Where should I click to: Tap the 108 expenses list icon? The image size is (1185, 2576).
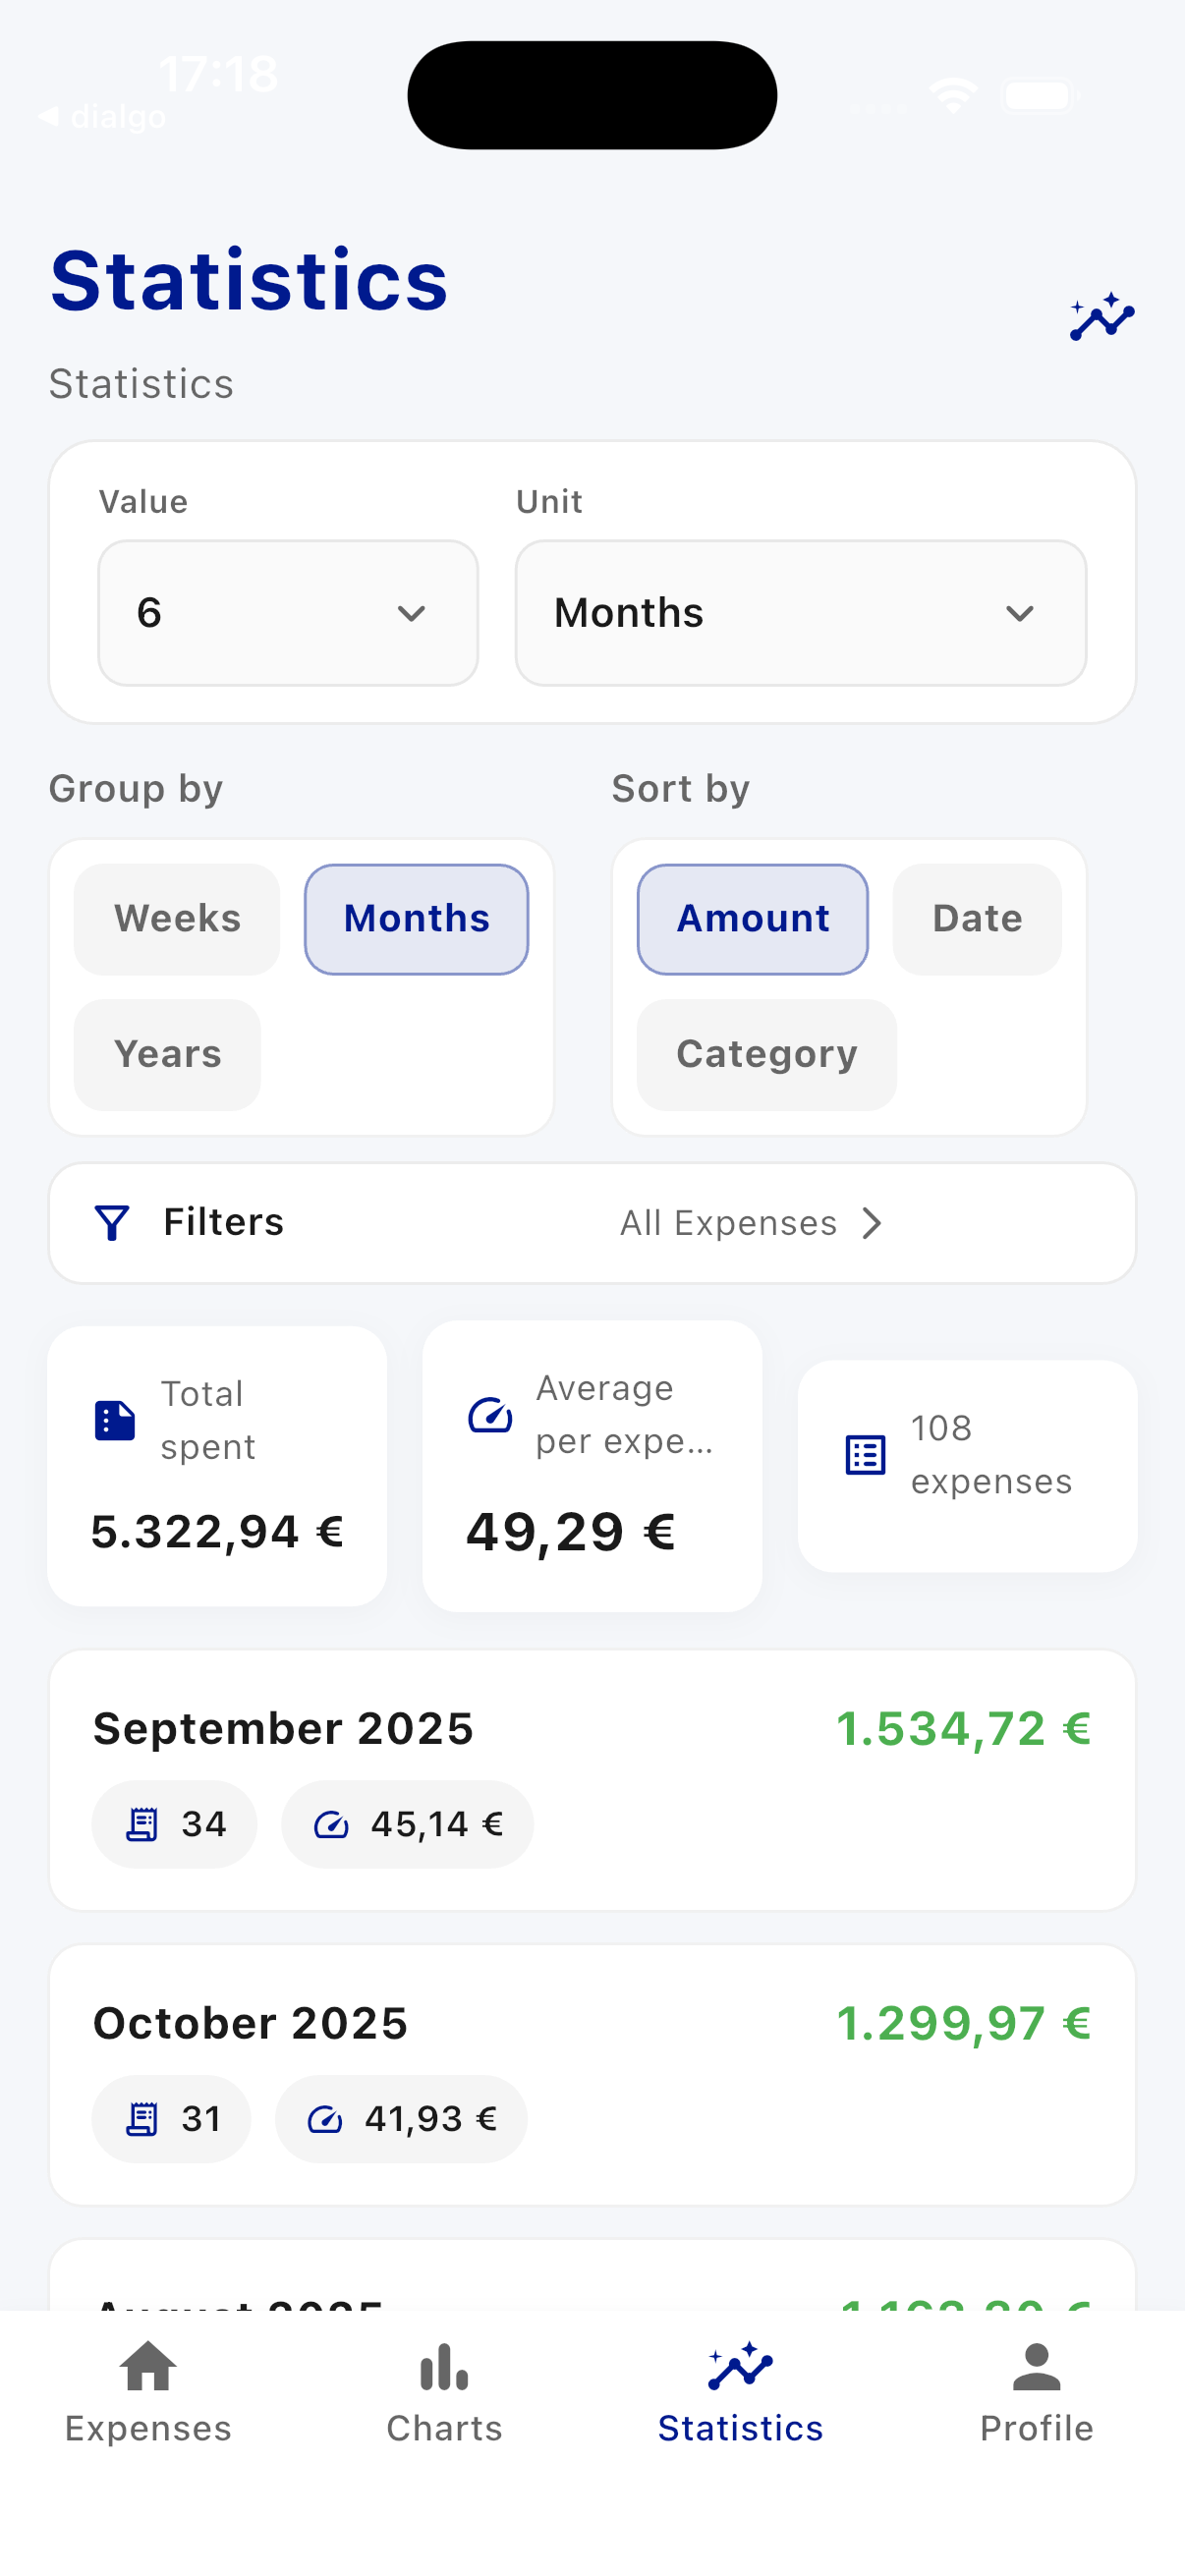(865, 1454)
